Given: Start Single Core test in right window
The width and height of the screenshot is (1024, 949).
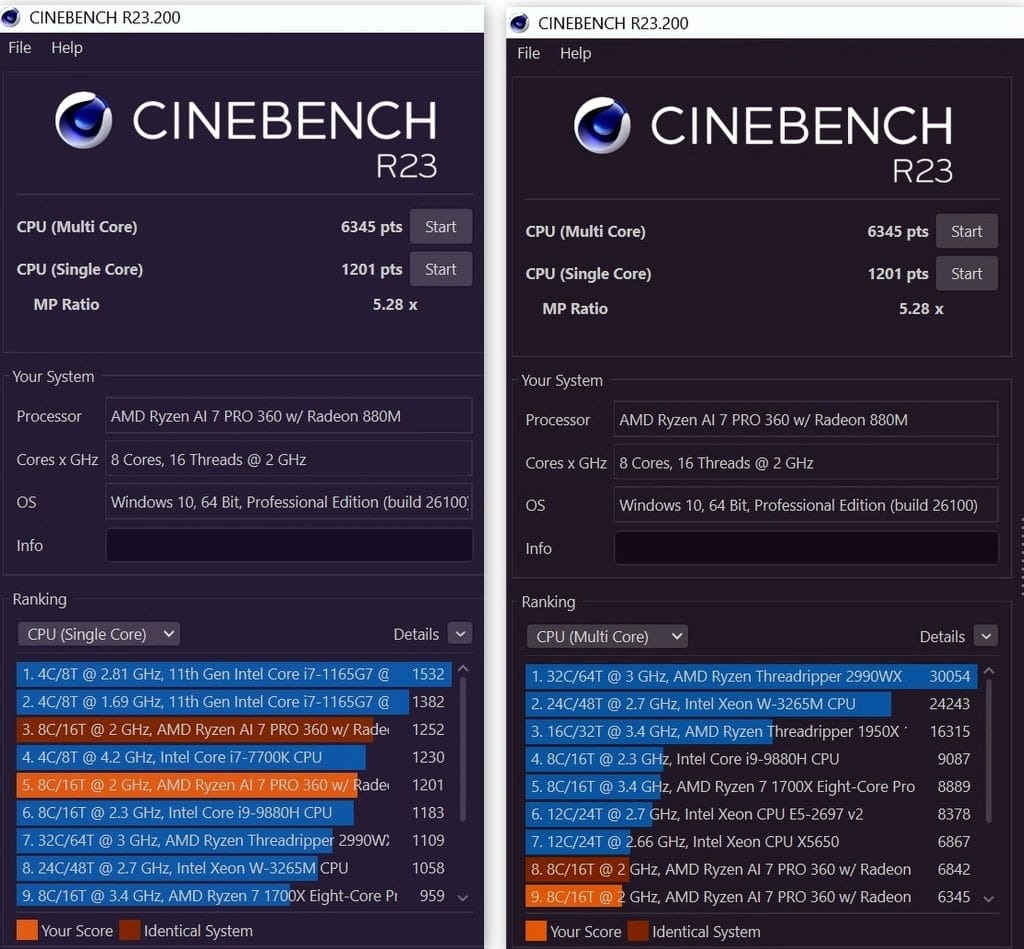Looking at the screenshot, I should click(967, 274).
